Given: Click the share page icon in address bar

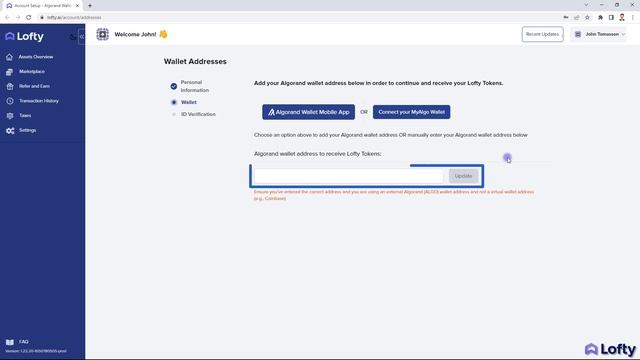Looking at the screenshot, I should (576, 18).
